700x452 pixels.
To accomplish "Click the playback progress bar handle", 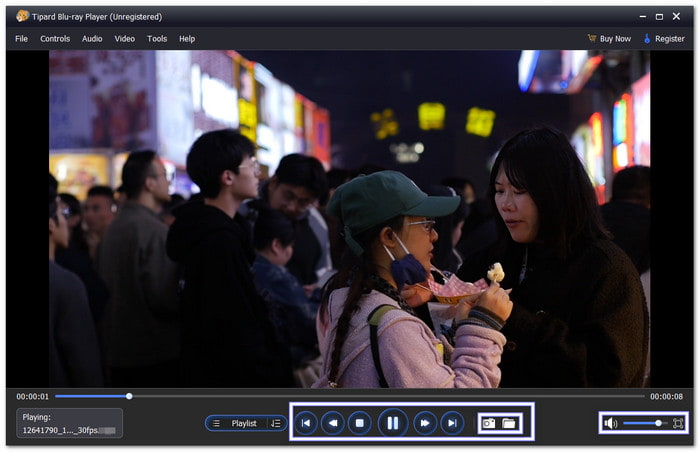I will 129,396.
